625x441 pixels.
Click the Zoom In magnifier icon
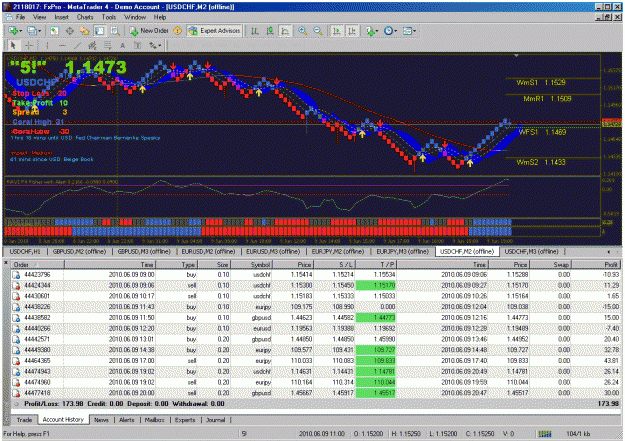(x=303, y=31)
